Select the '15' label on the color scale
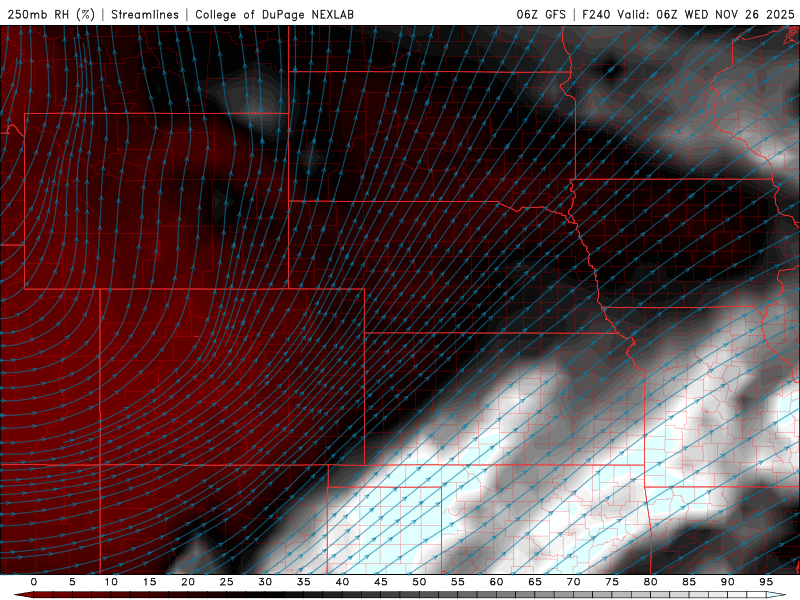 [x=149, y=582]
